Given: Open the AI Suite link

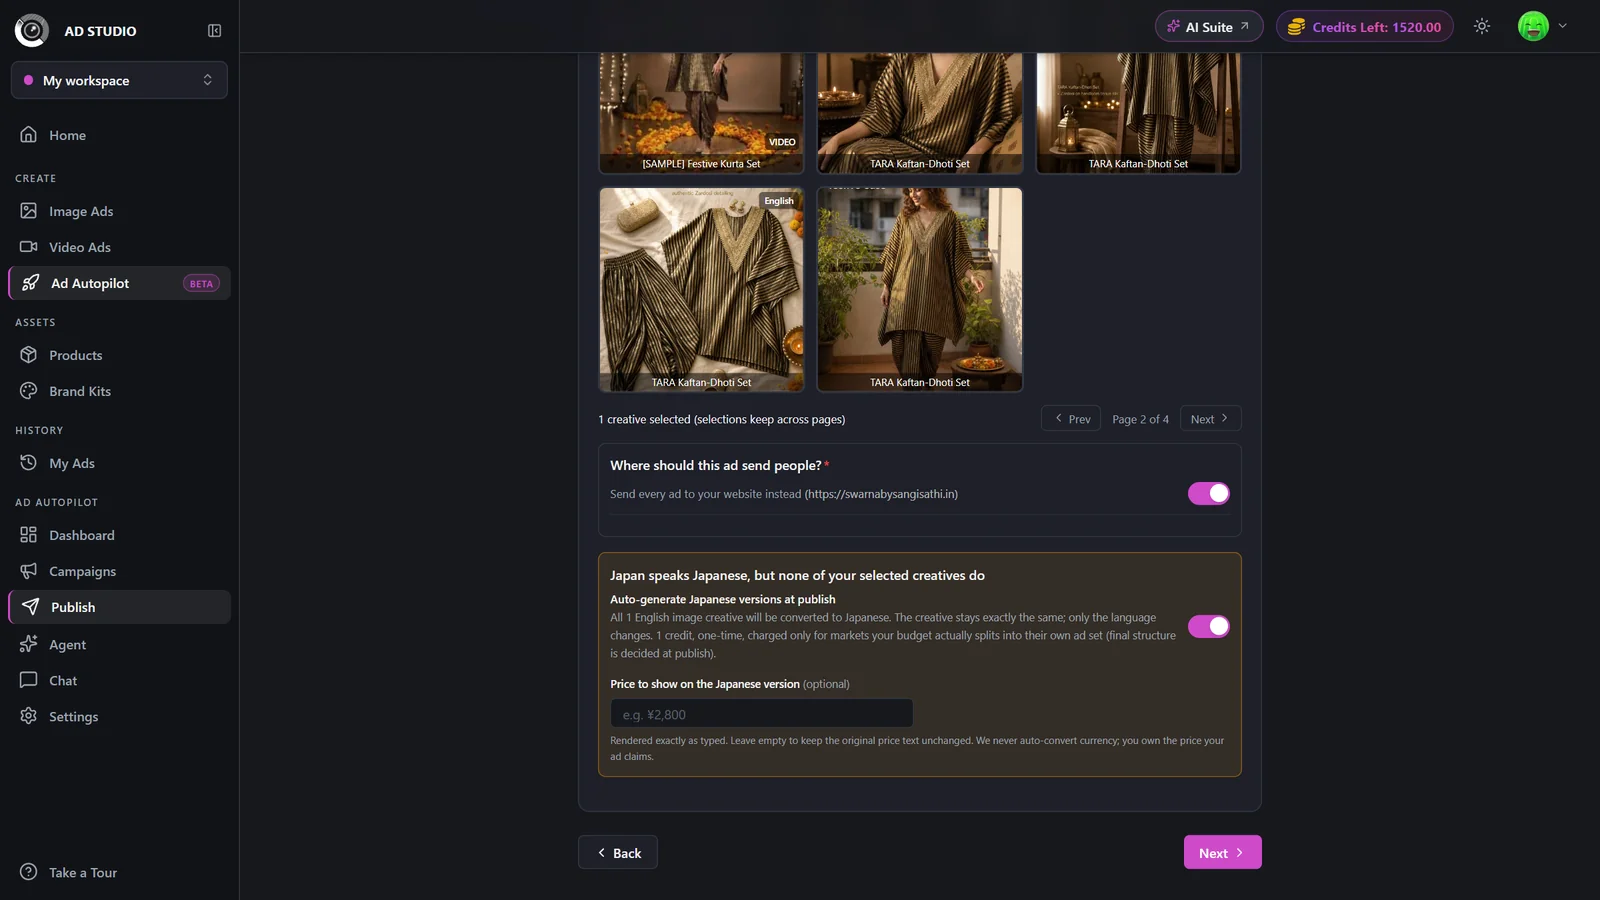Looking at the screenshot, I should click(x=1209, y=27).
